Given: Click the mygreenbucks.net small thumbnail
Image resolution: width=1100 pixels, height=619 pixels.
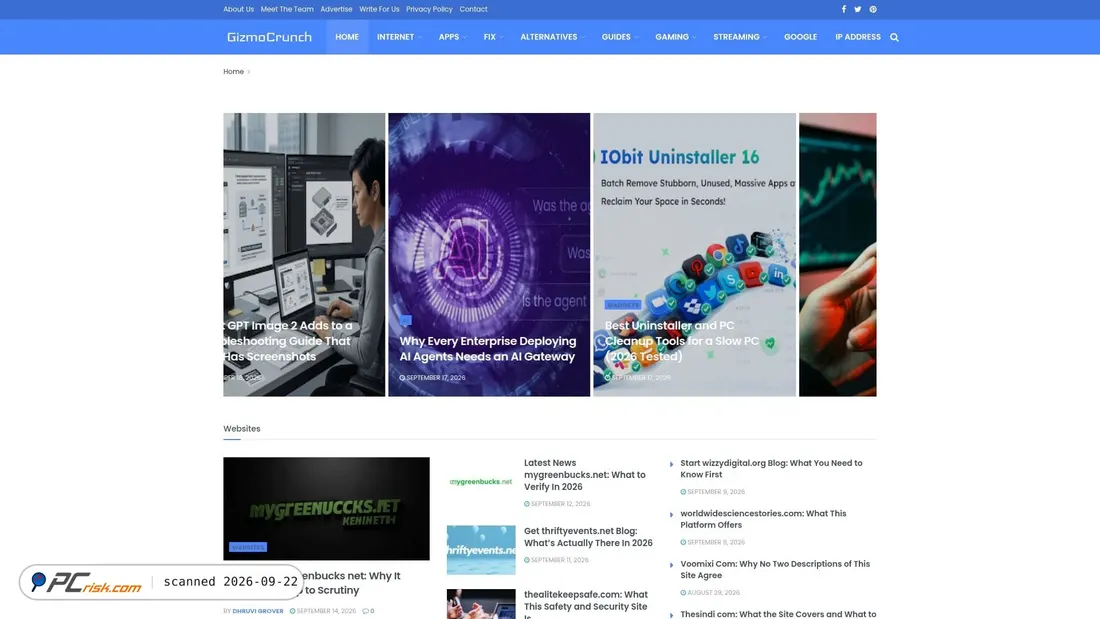Looking at the screenshot, I should pyautogui.click(x=481, y=481).
